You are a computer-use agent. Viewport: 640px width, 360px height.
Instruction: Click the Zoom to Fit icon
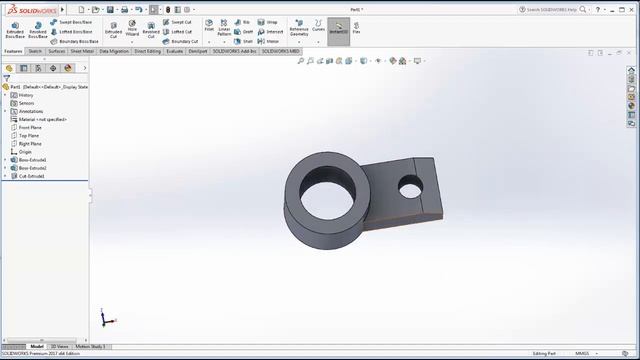click(x=300, y=61)
